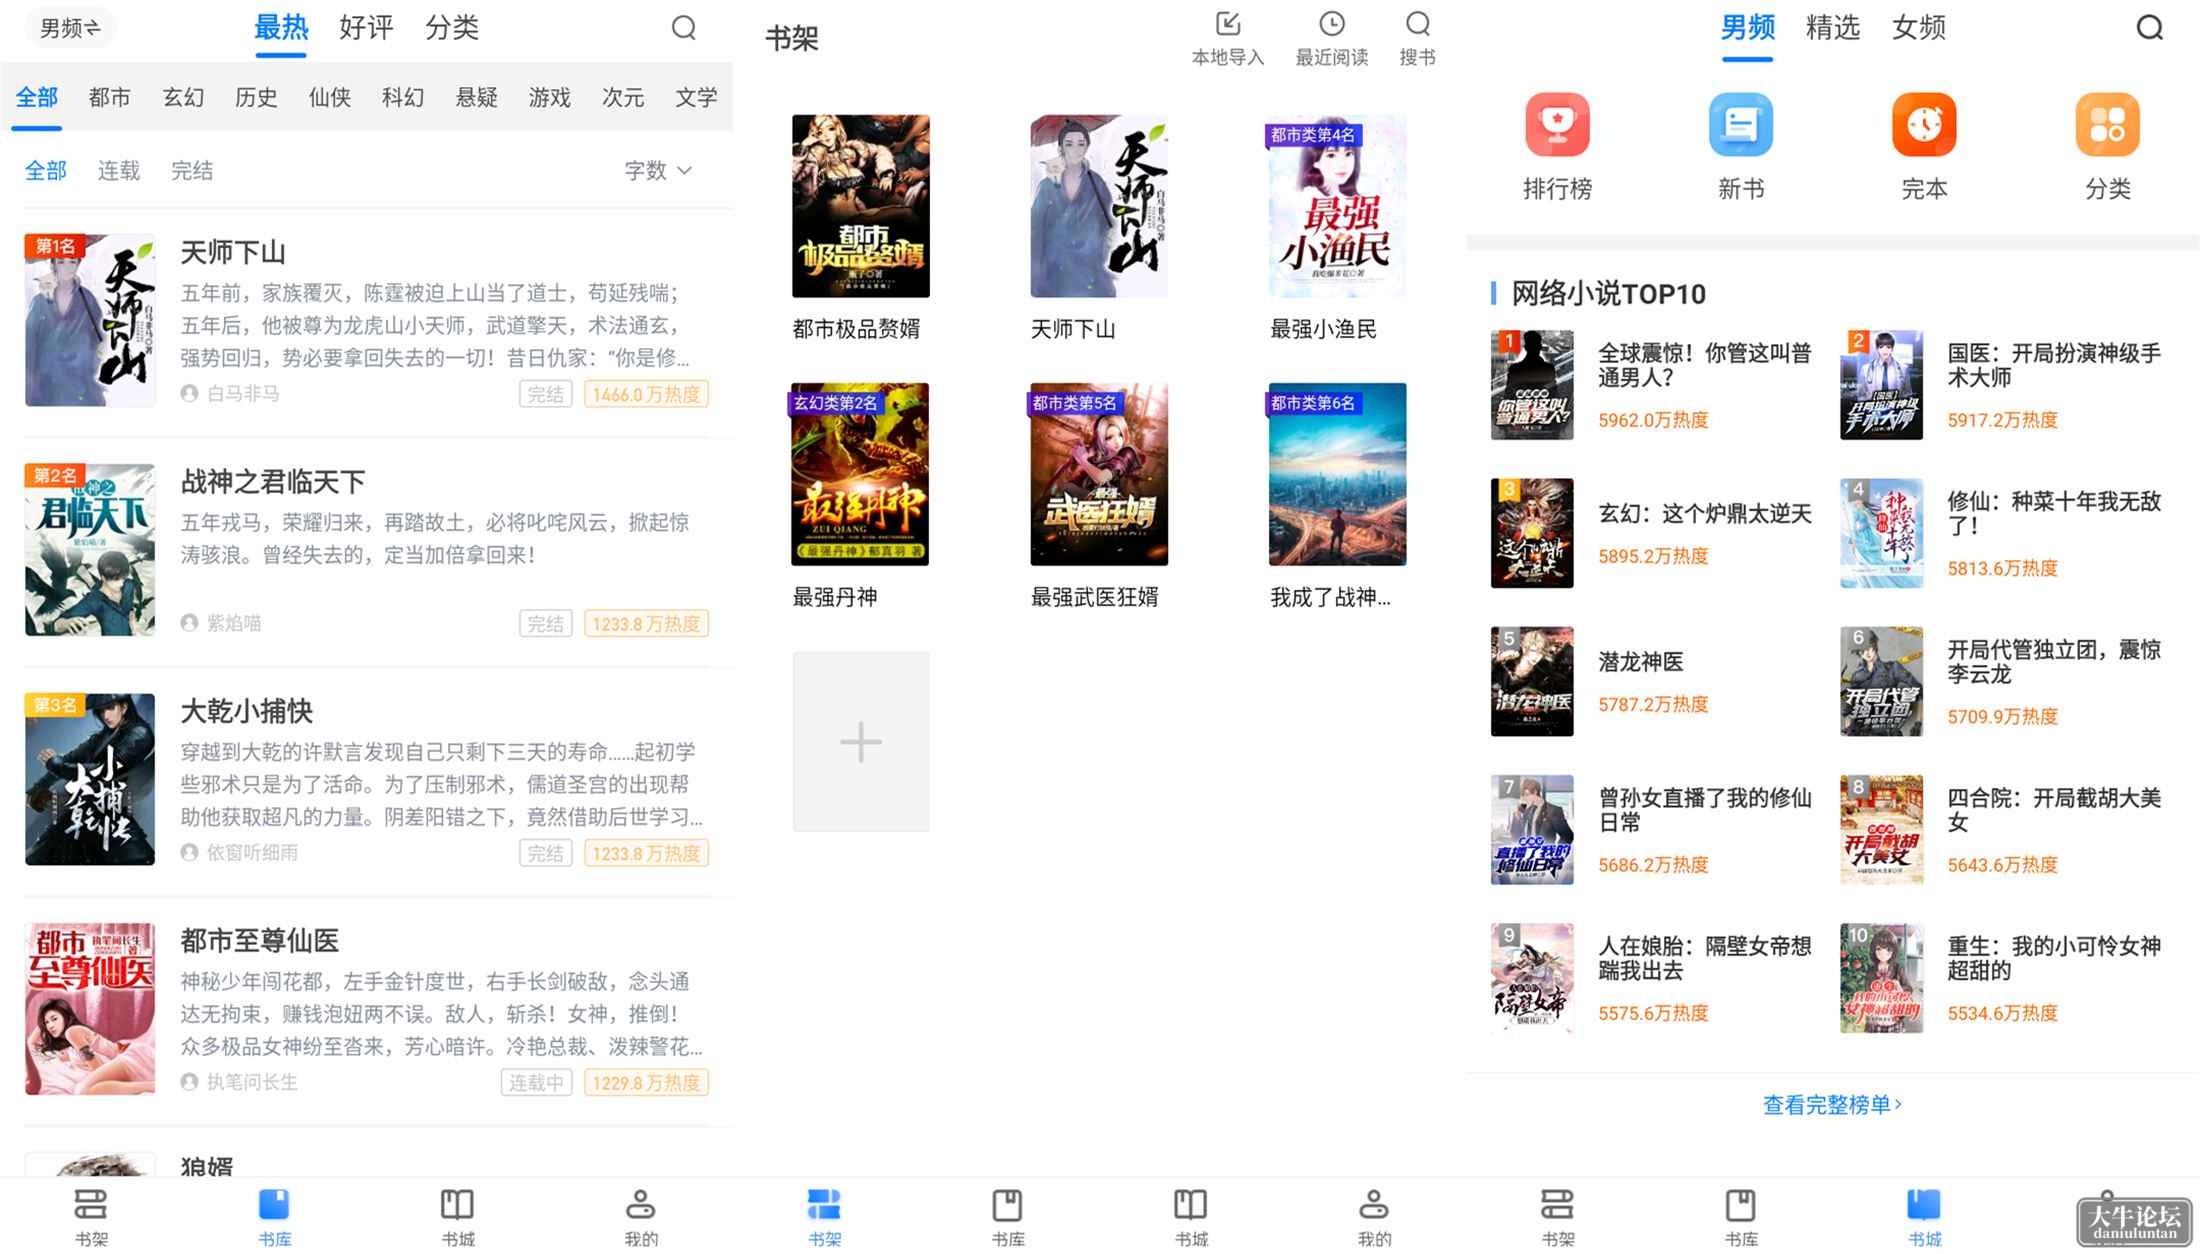Tap active 书库 icon in left screen bottom bar
2200x1254 pixels.
pyautogui.click(x=274, y=1204)
